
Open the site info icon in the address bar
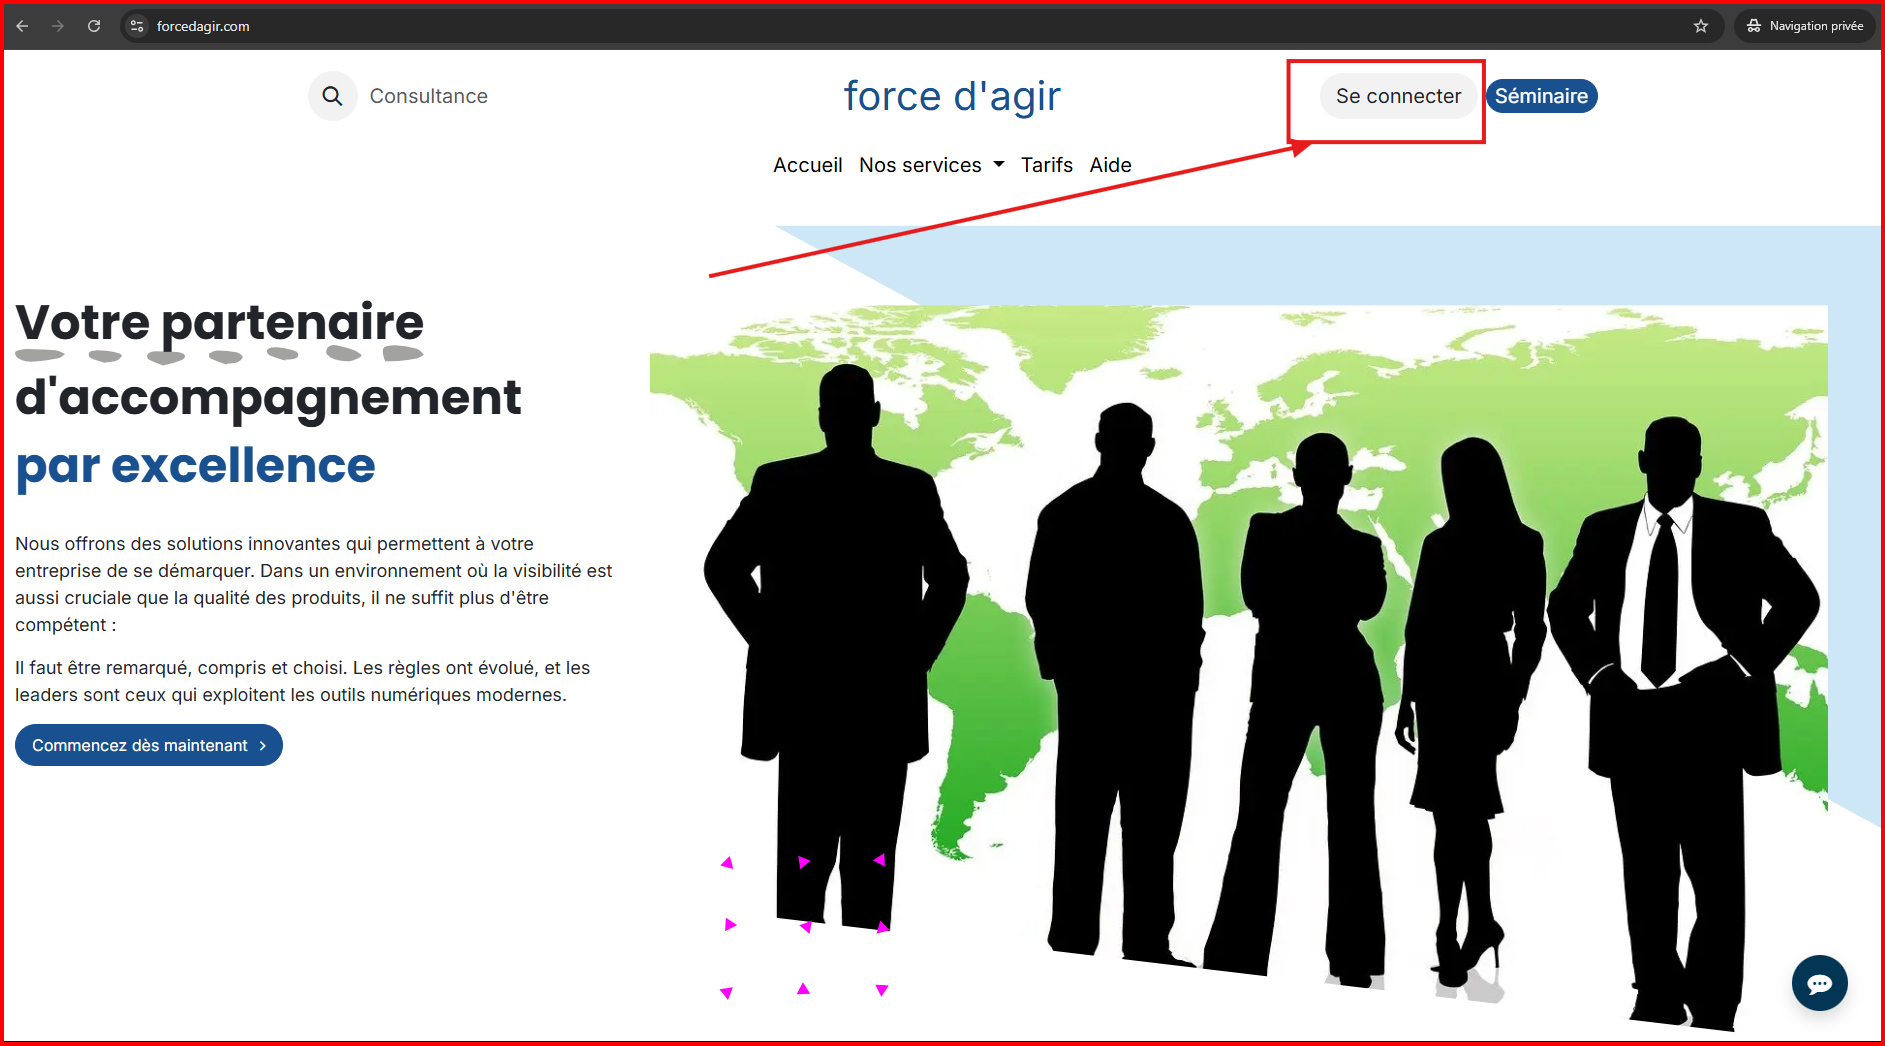point(138,26)
